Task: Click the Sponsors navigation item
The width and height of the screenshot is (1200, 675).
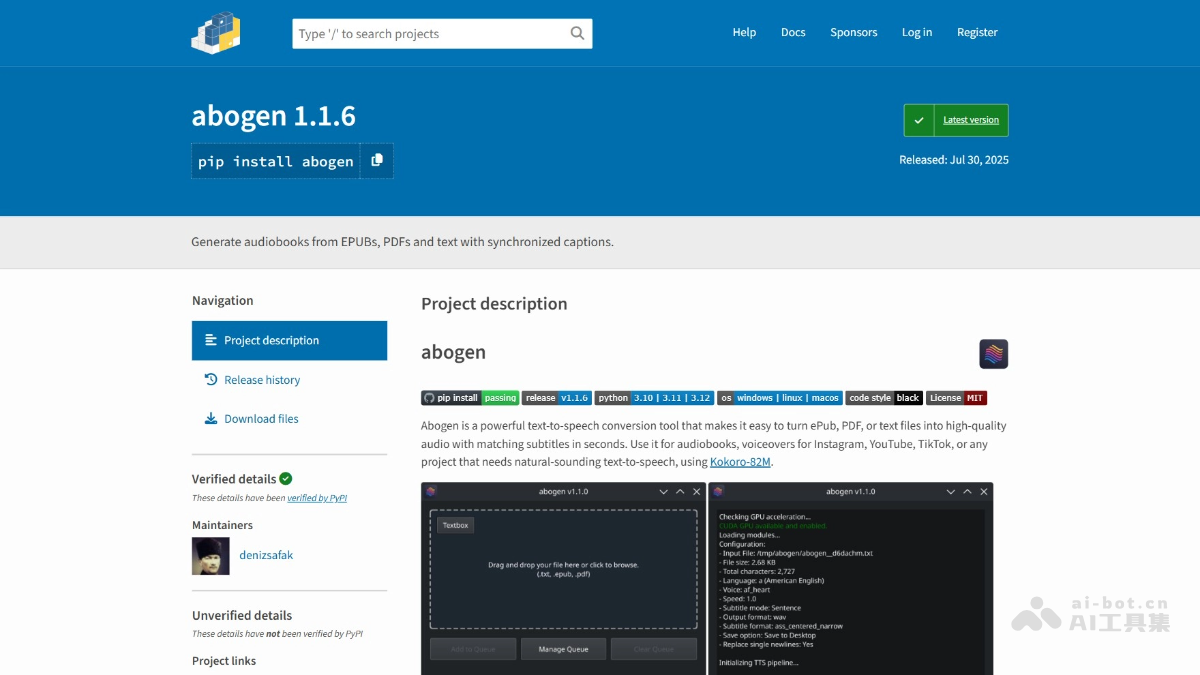Action: pyautogui.click(x=853, y=32)
